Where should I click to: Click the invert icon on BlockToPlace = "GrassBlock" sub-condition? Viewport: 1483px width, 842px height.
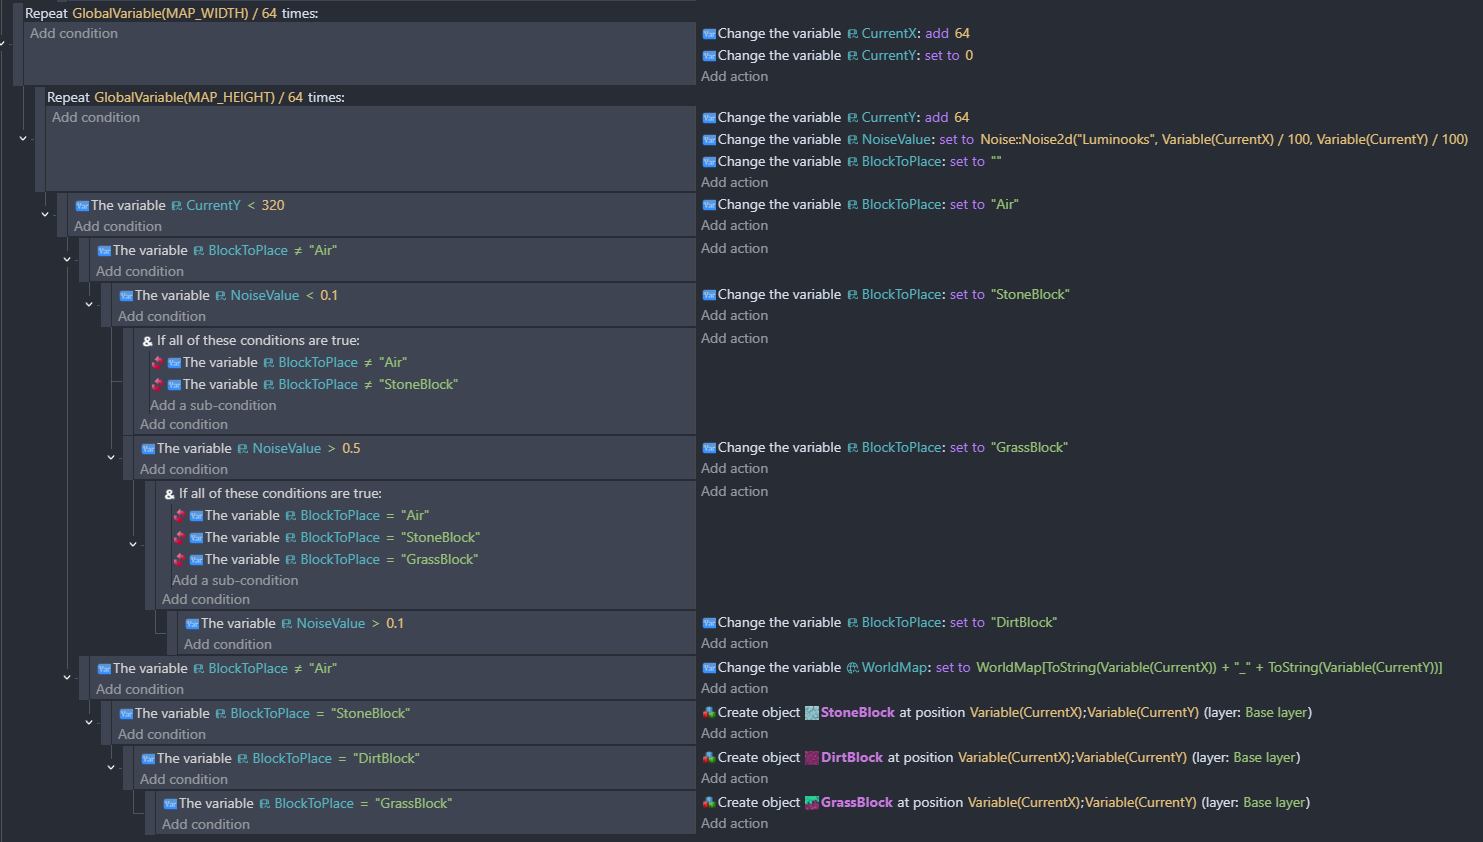click(x=179, y=560)
